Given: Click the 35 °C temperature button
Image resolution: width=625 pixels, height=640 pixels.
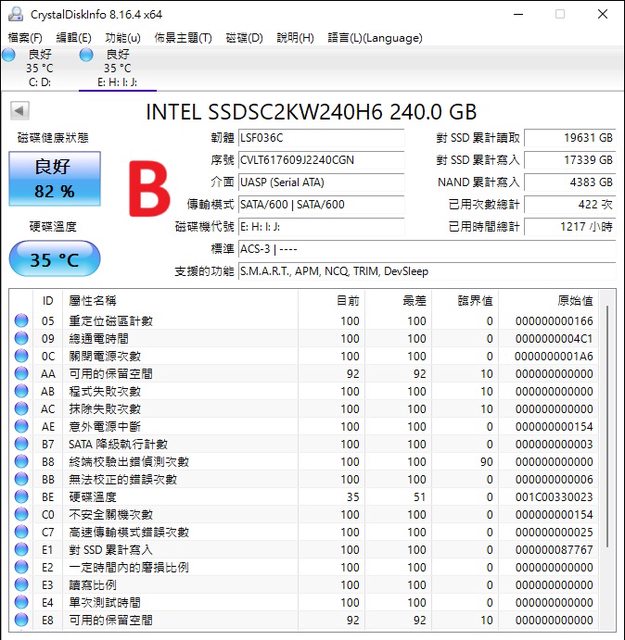Looking at the screenshot, I should [54, 260].
